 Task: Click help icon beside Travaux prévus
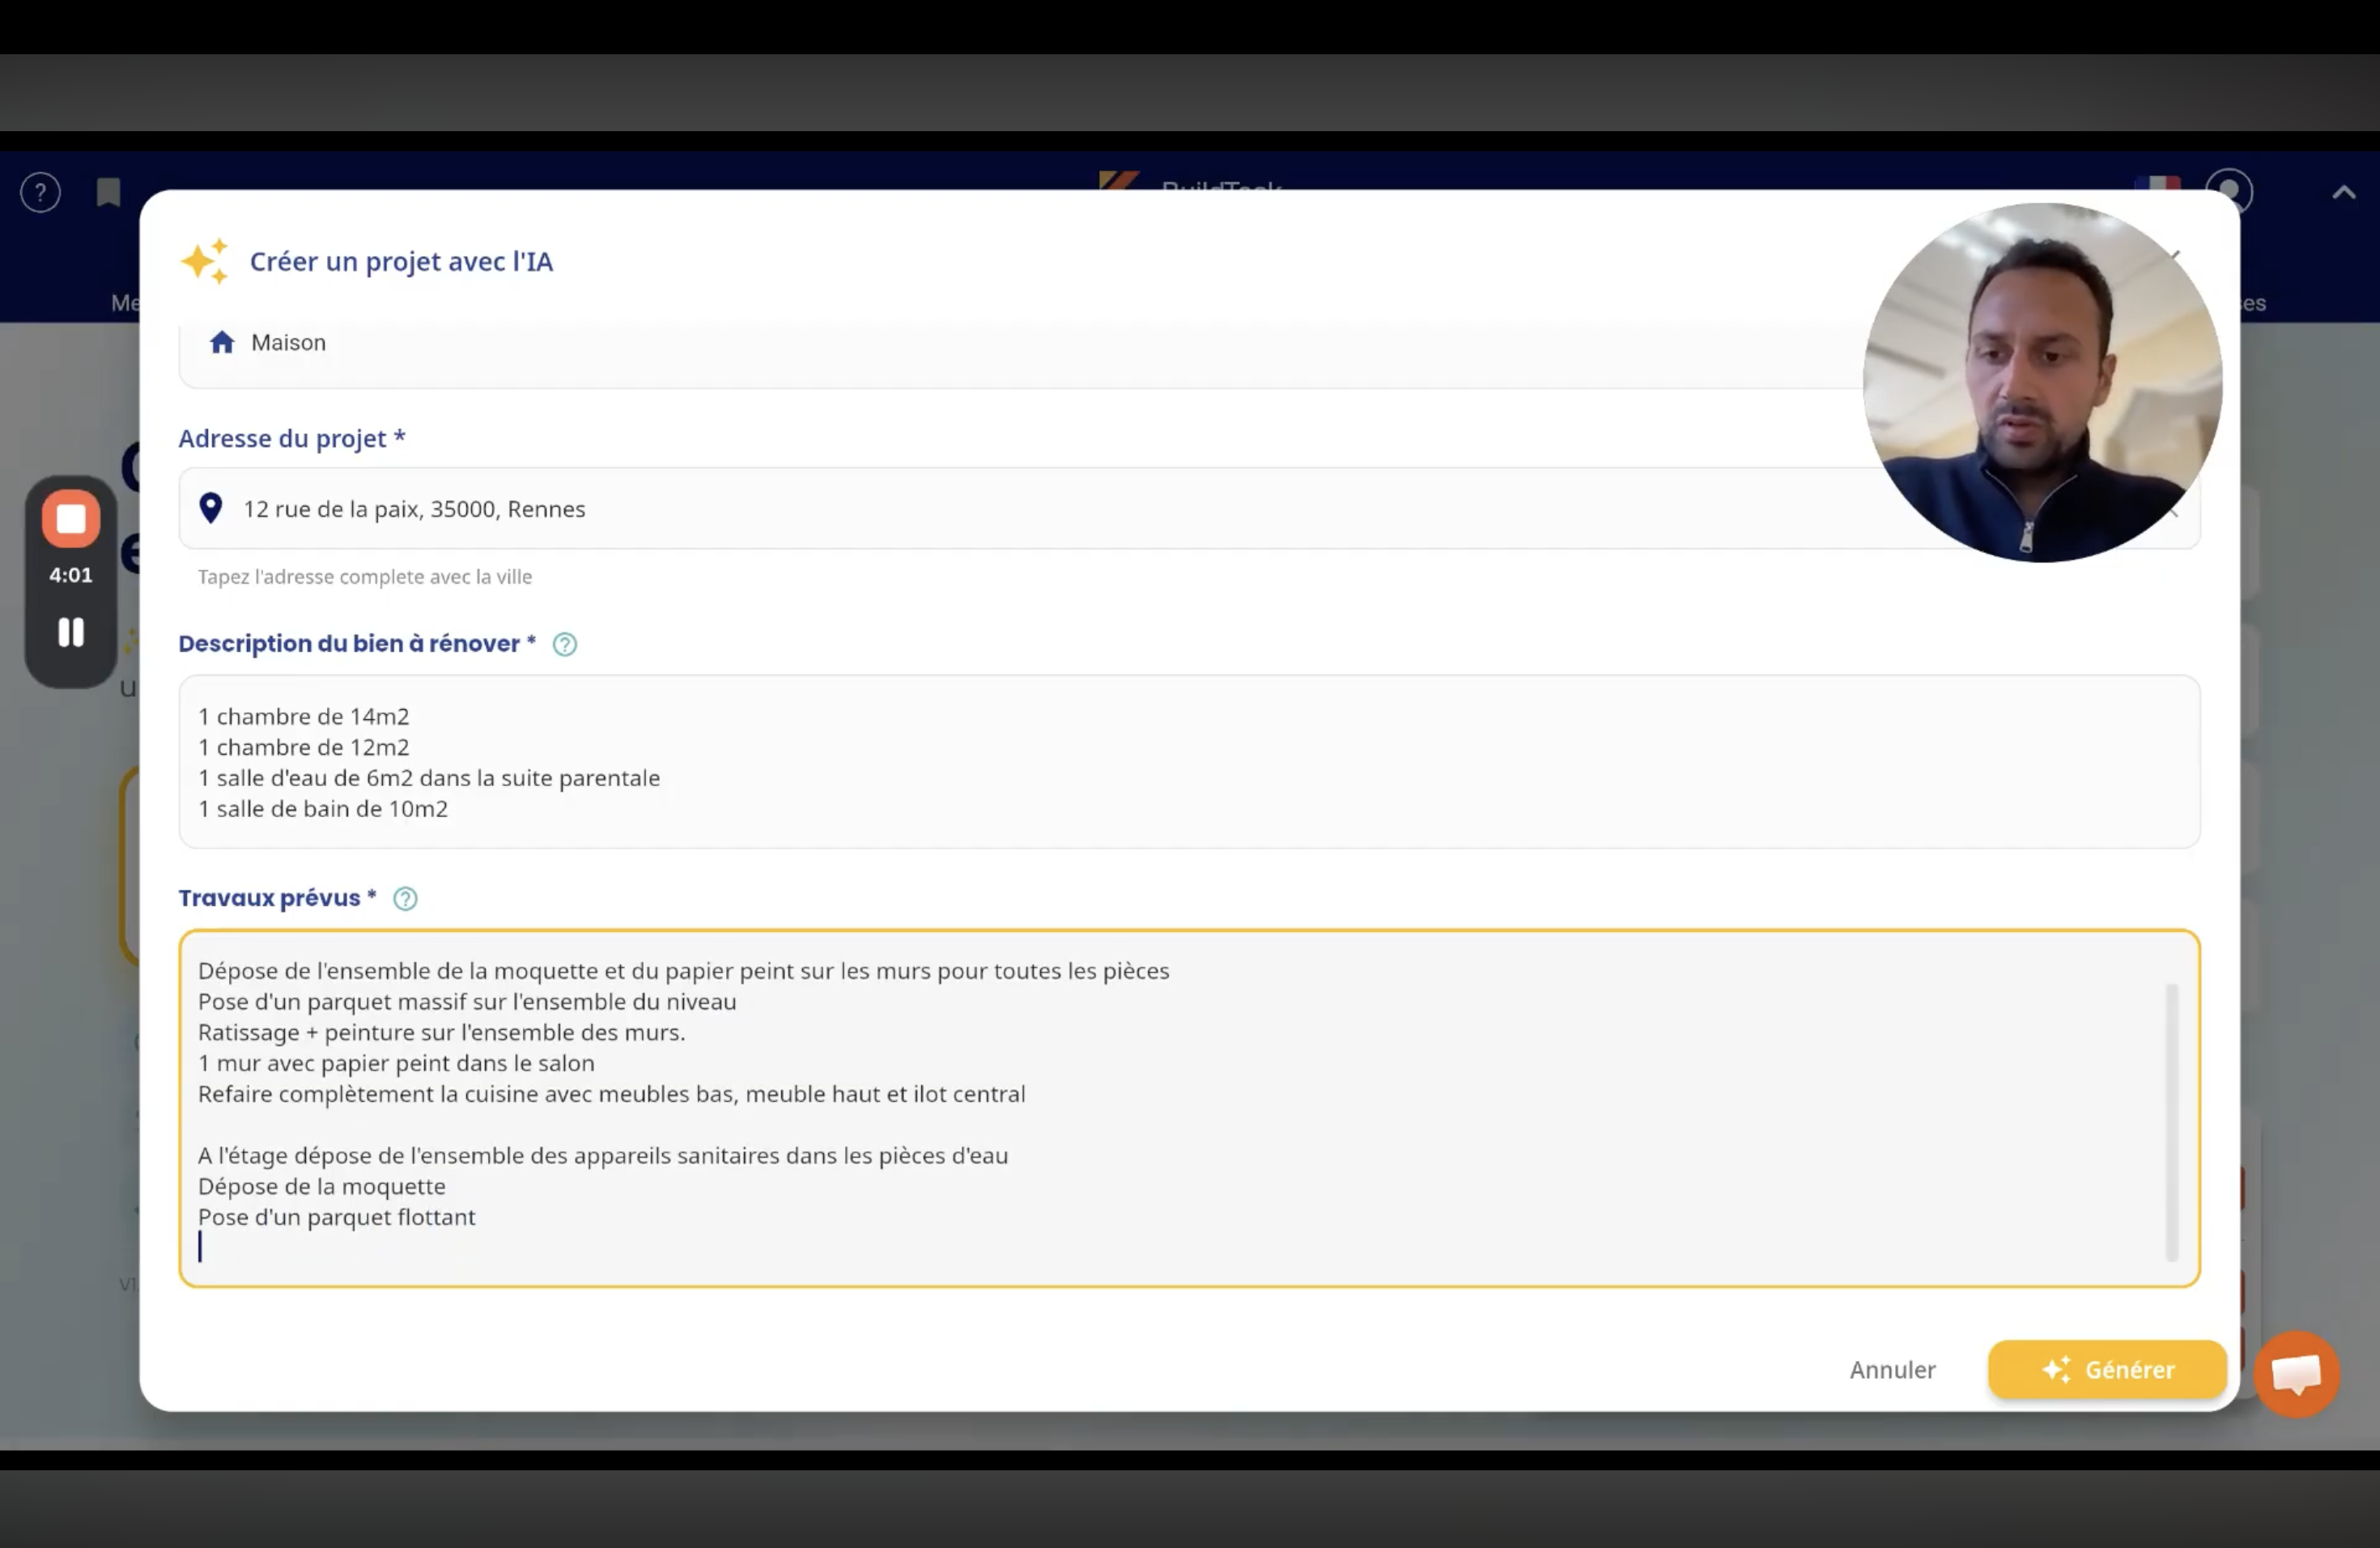pos(405,899)
